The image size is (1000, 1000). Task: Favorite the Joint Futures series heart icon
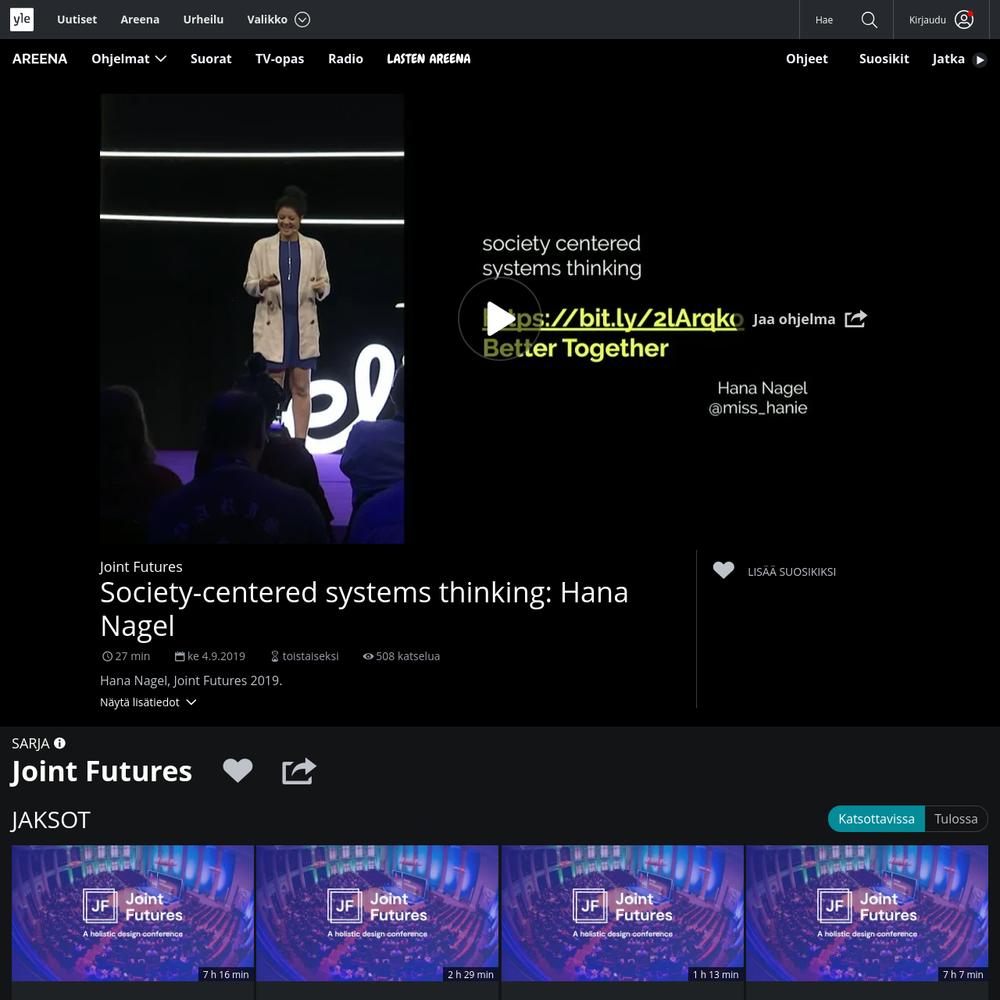point(238,770)
